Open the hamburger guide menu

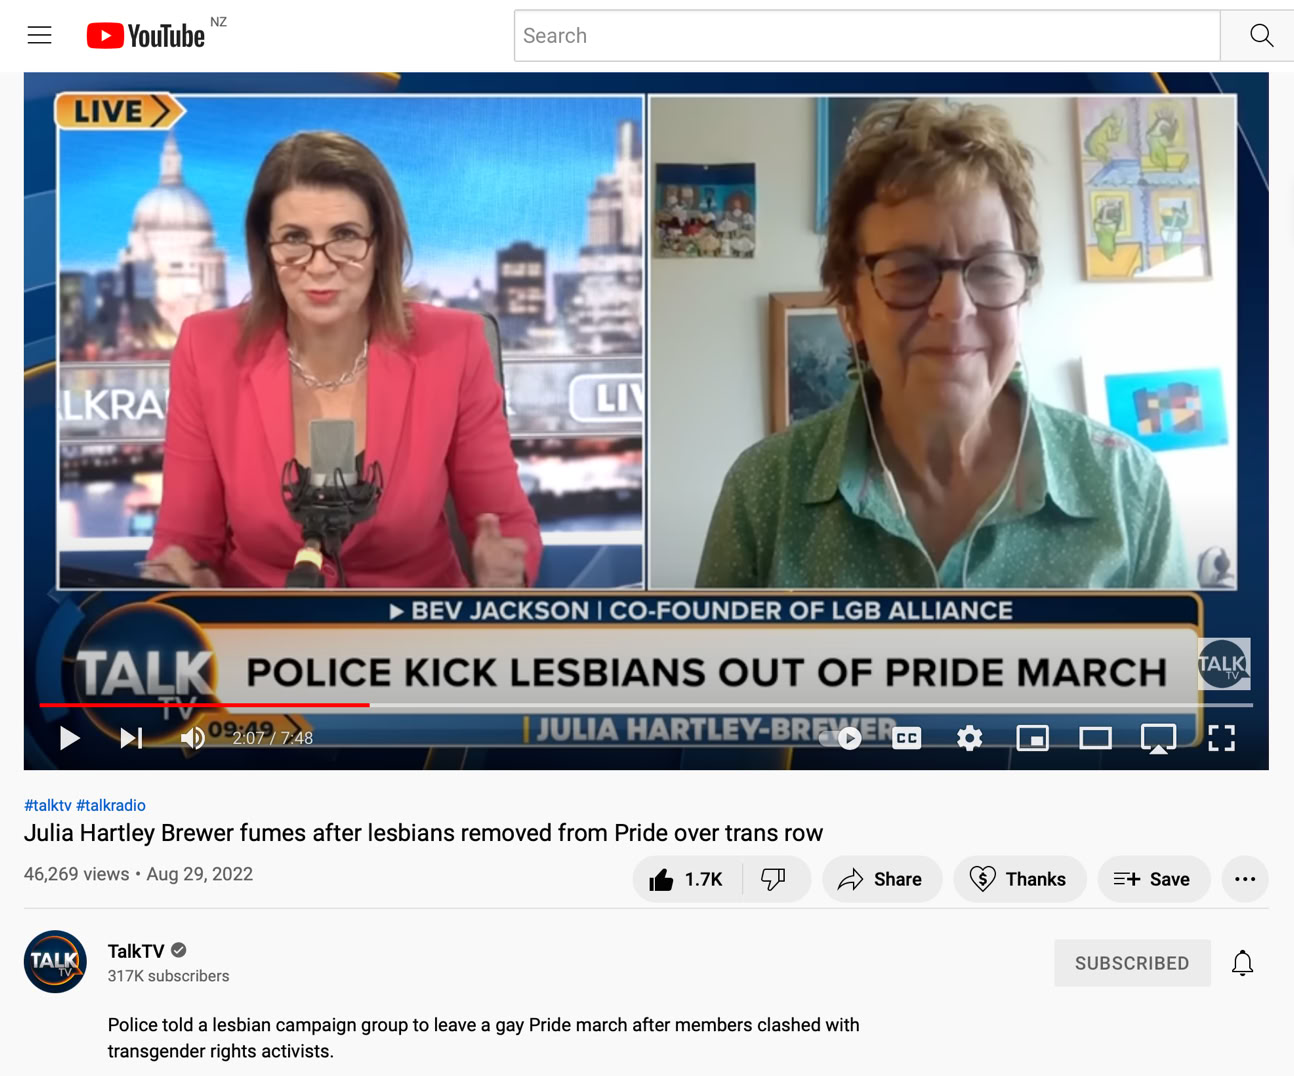pyautogui.click(x=40, y=36)
